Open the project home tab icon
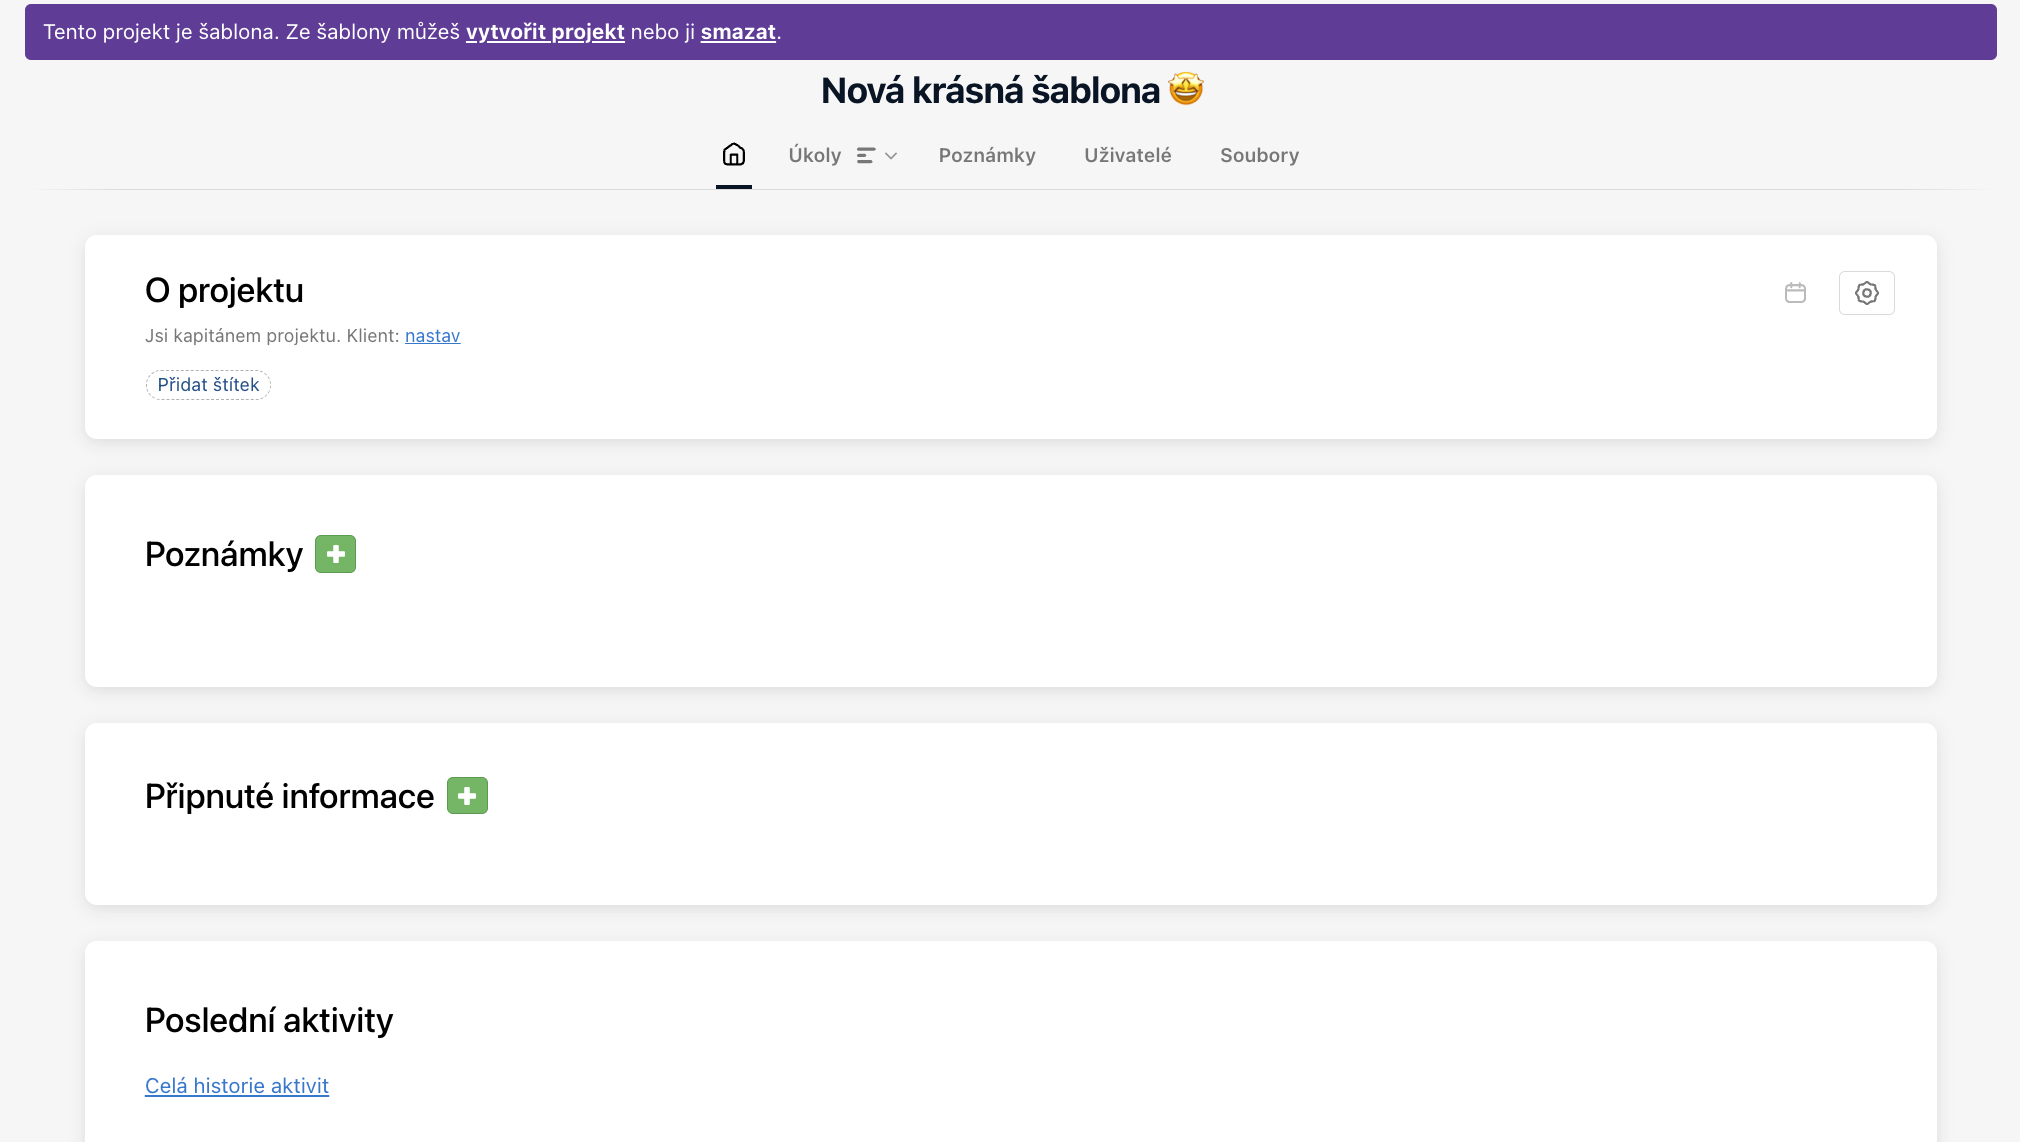 [734, 155]
